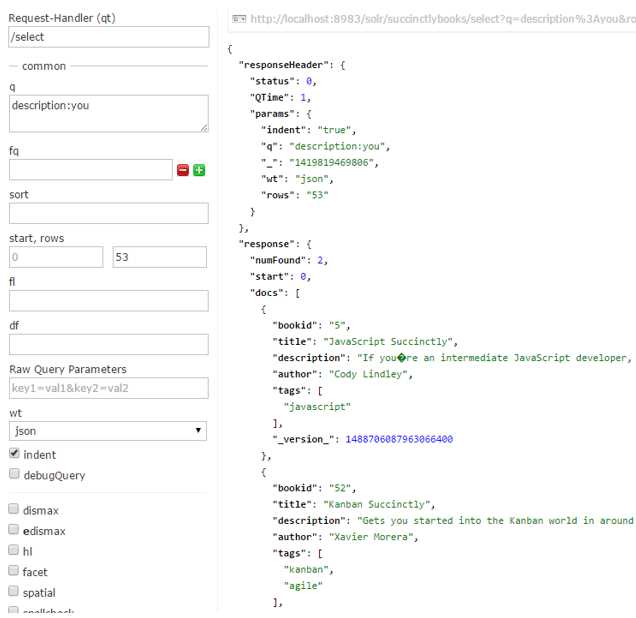Remove the fq filter with red minus icon
Screen dimensions: 636x618
pyautogui.click(x=183, y=170)
